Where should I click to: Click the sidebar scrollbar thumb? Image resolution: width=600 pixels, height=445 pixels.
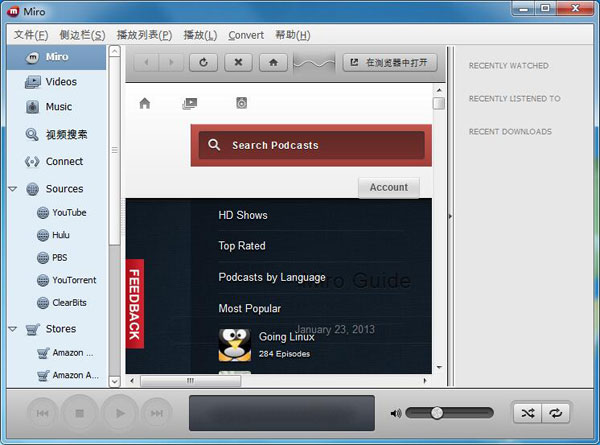point(114,150)
